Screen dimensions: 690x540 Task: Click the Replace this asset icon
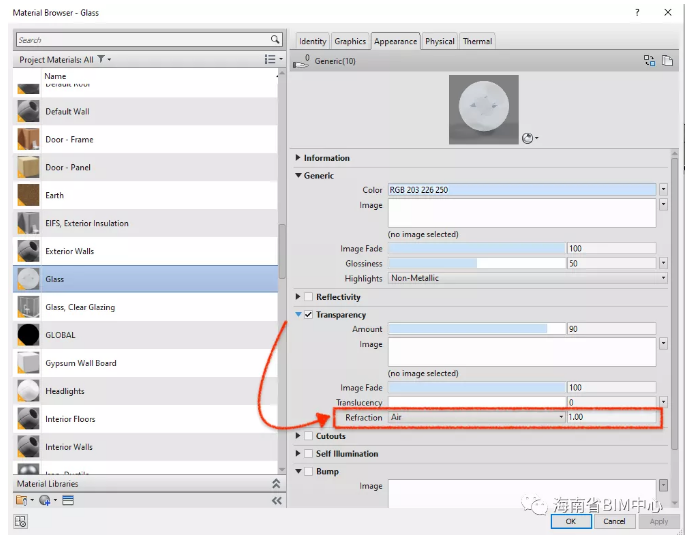(x=649, y=61)
